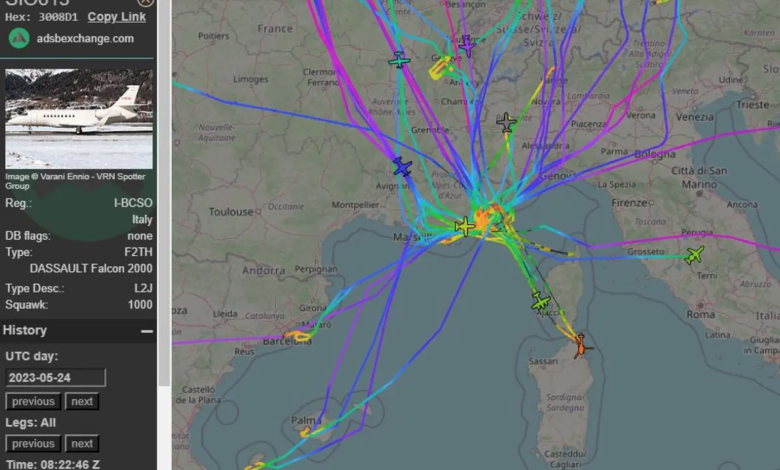The image size is (780, 470).
Task: Click the Type Desc. value L2J
Action: click(143, 288)
